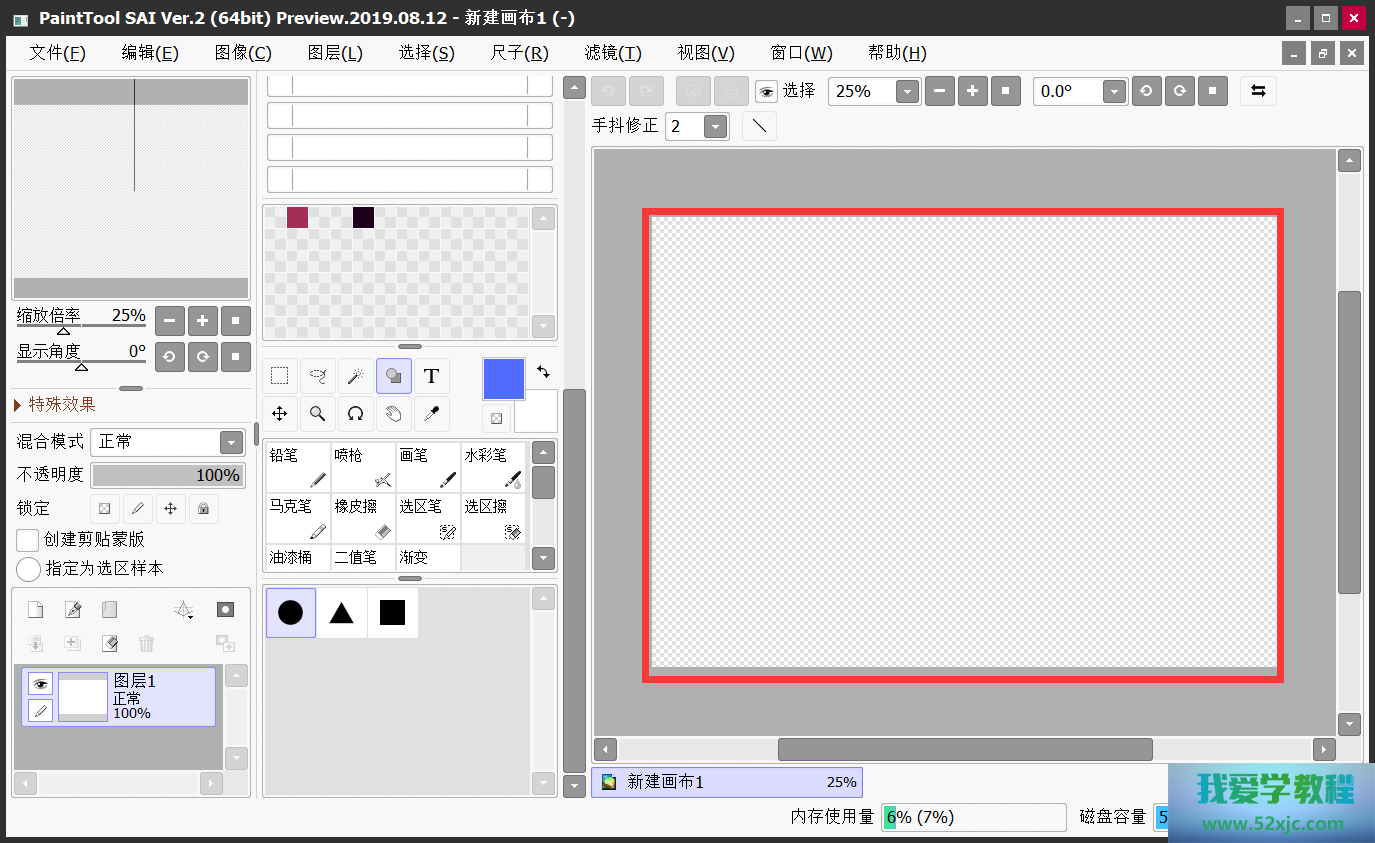This screenshot has height=843, width=1375.
Task: Choose the move tool
Action: tap(280, 413)
